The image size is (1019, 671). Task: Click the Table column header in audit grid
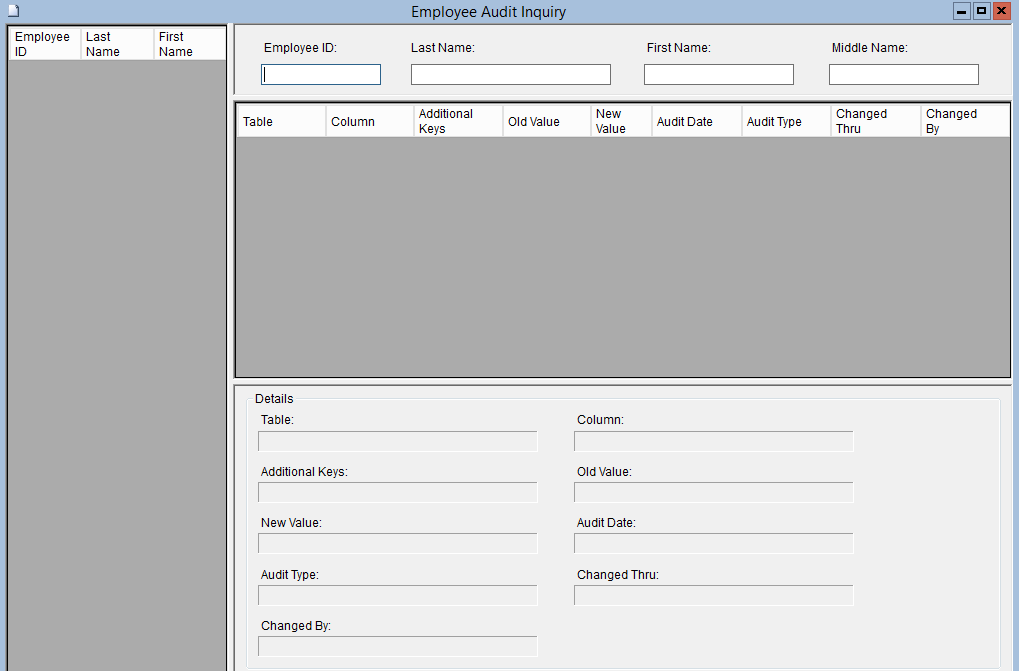click(281, 121)
